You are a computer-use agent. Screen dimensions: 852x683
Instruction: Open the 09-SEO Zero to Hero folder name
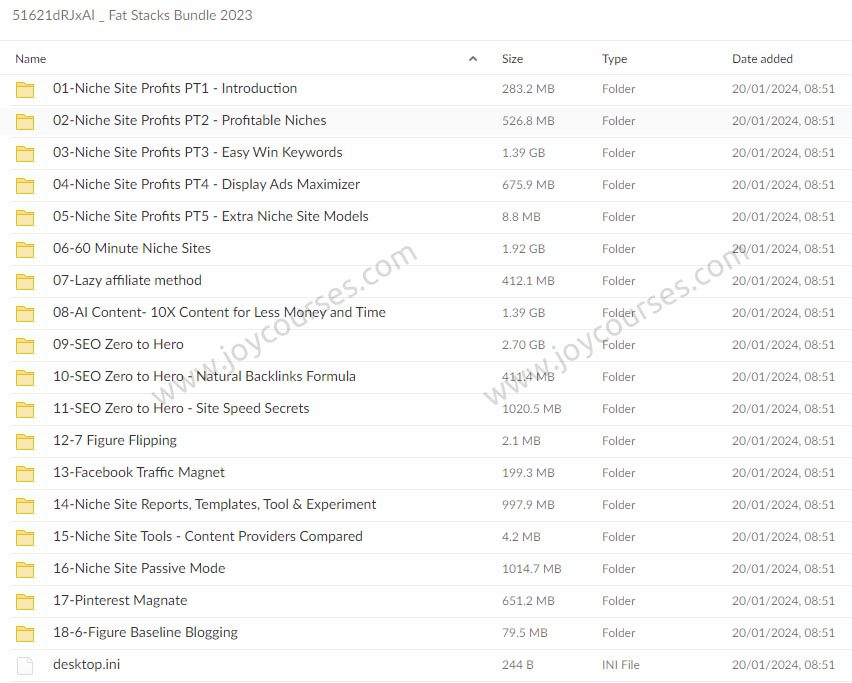118,344
